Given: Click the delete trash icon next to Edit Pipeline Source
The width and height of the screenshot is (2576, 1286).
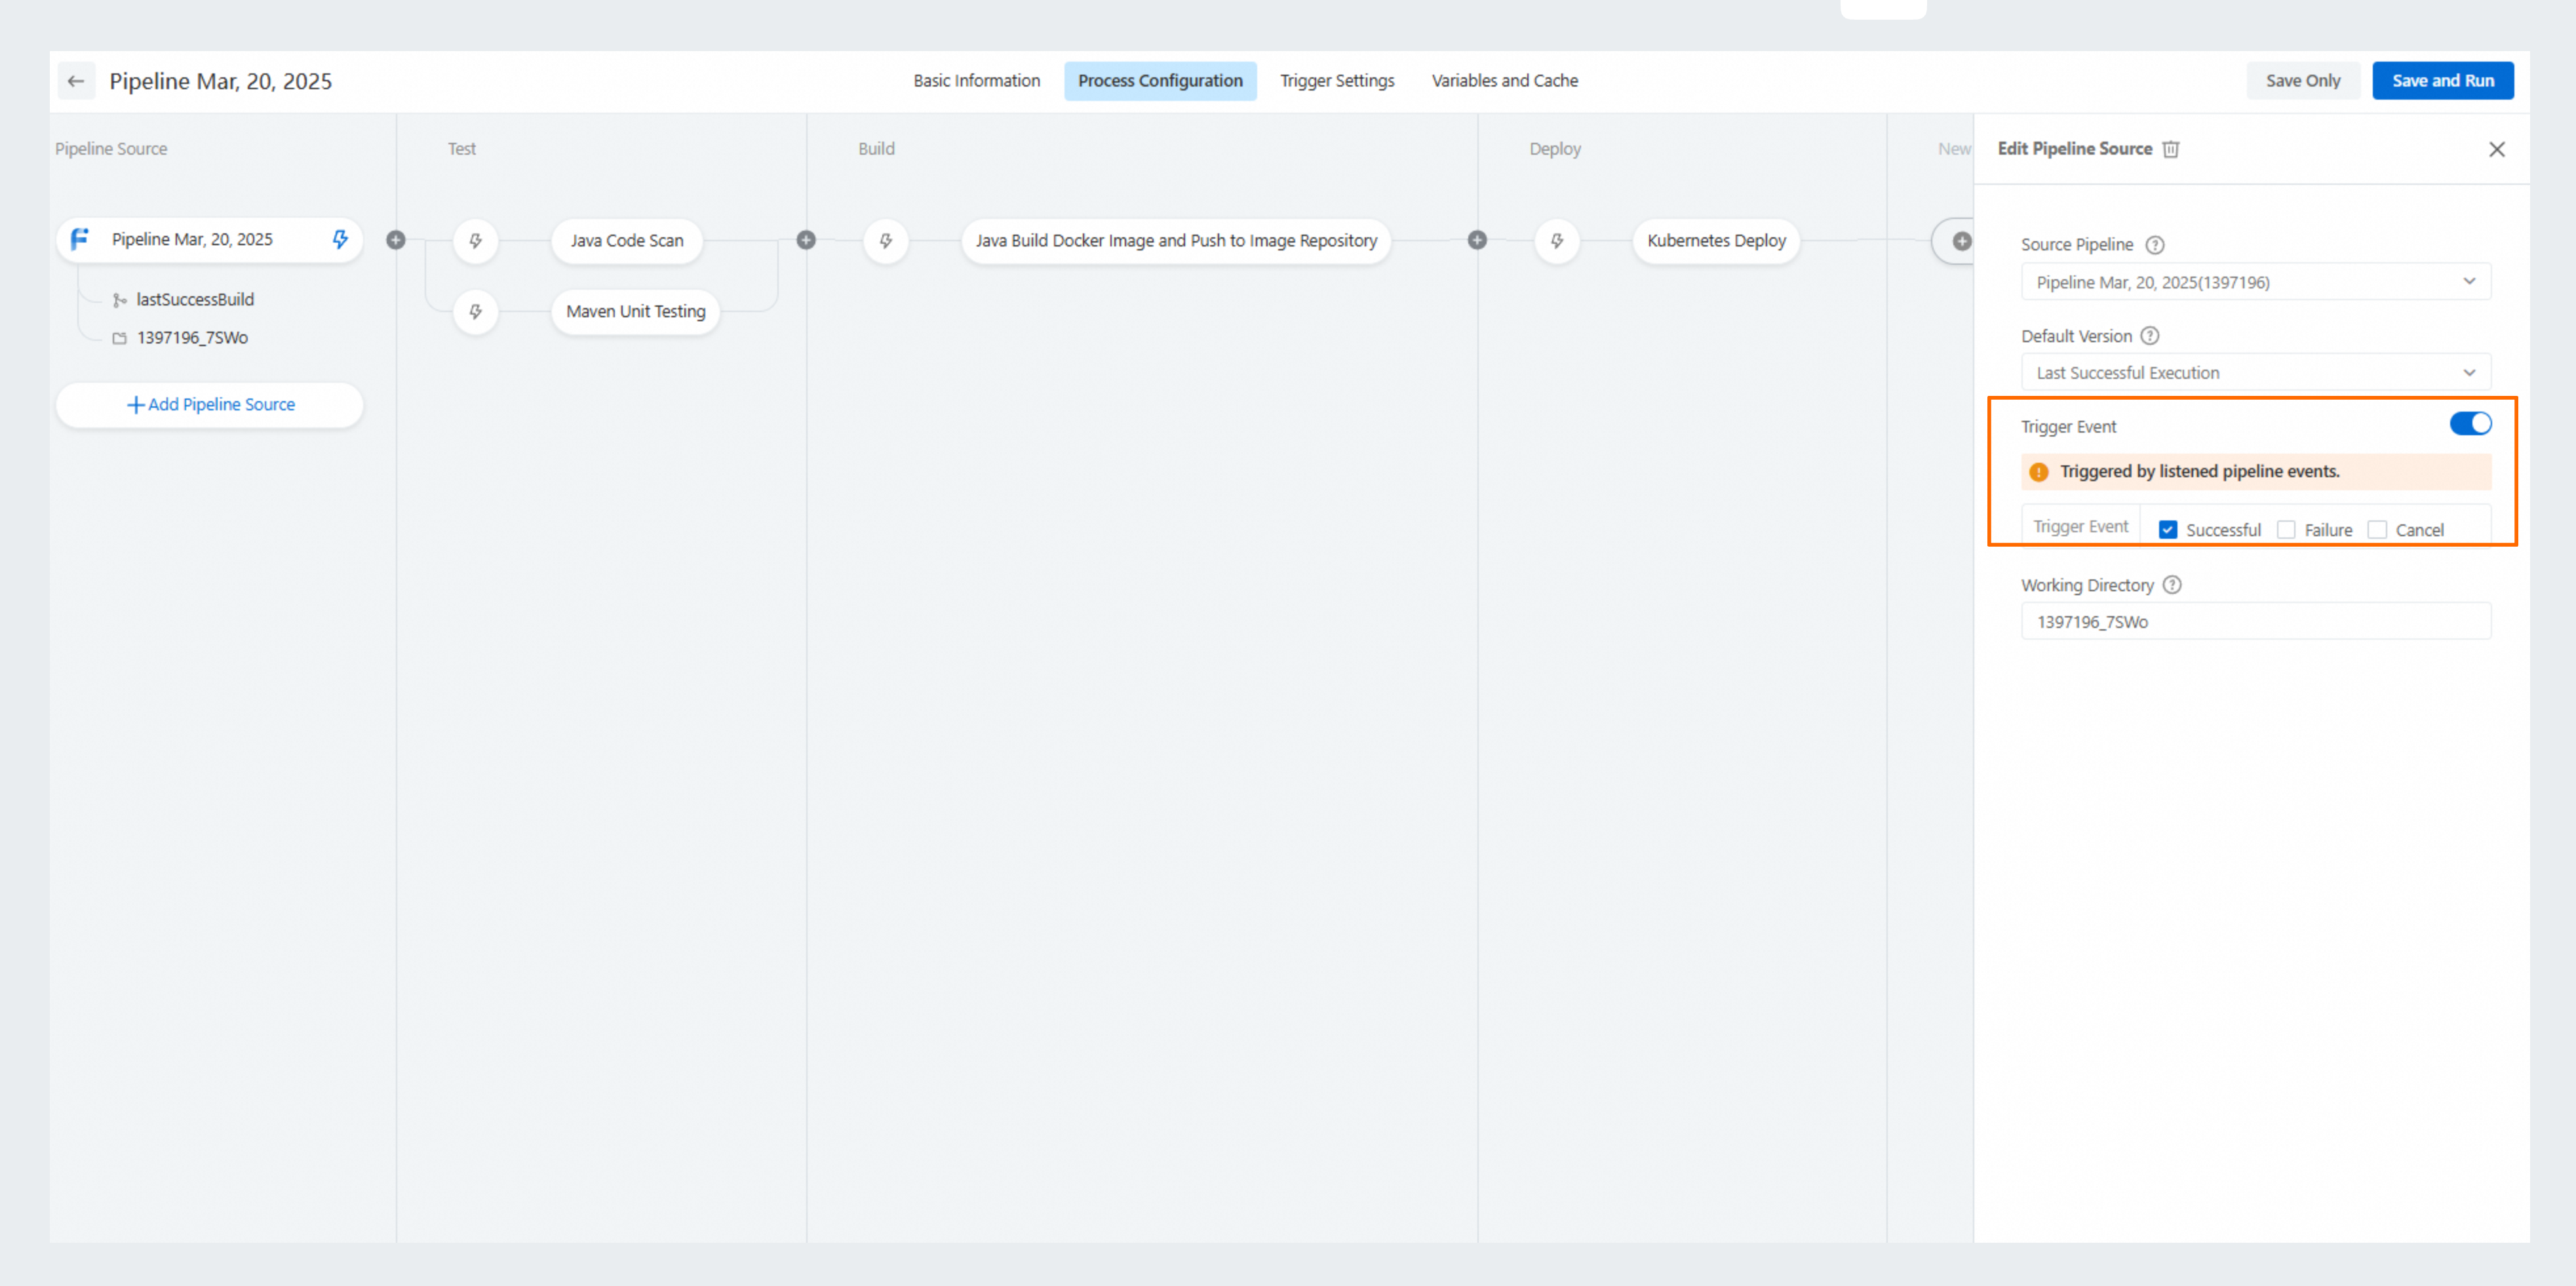Looking at the screenshot, I should point(2171,149).
